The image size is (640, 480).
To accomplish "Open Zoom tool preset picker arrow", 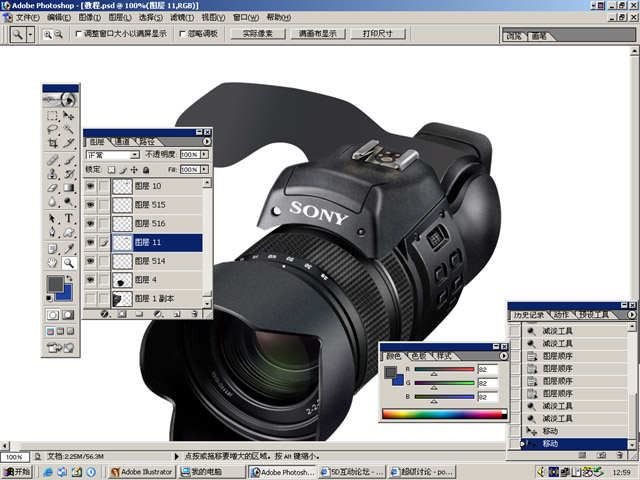I will point(30,35).
